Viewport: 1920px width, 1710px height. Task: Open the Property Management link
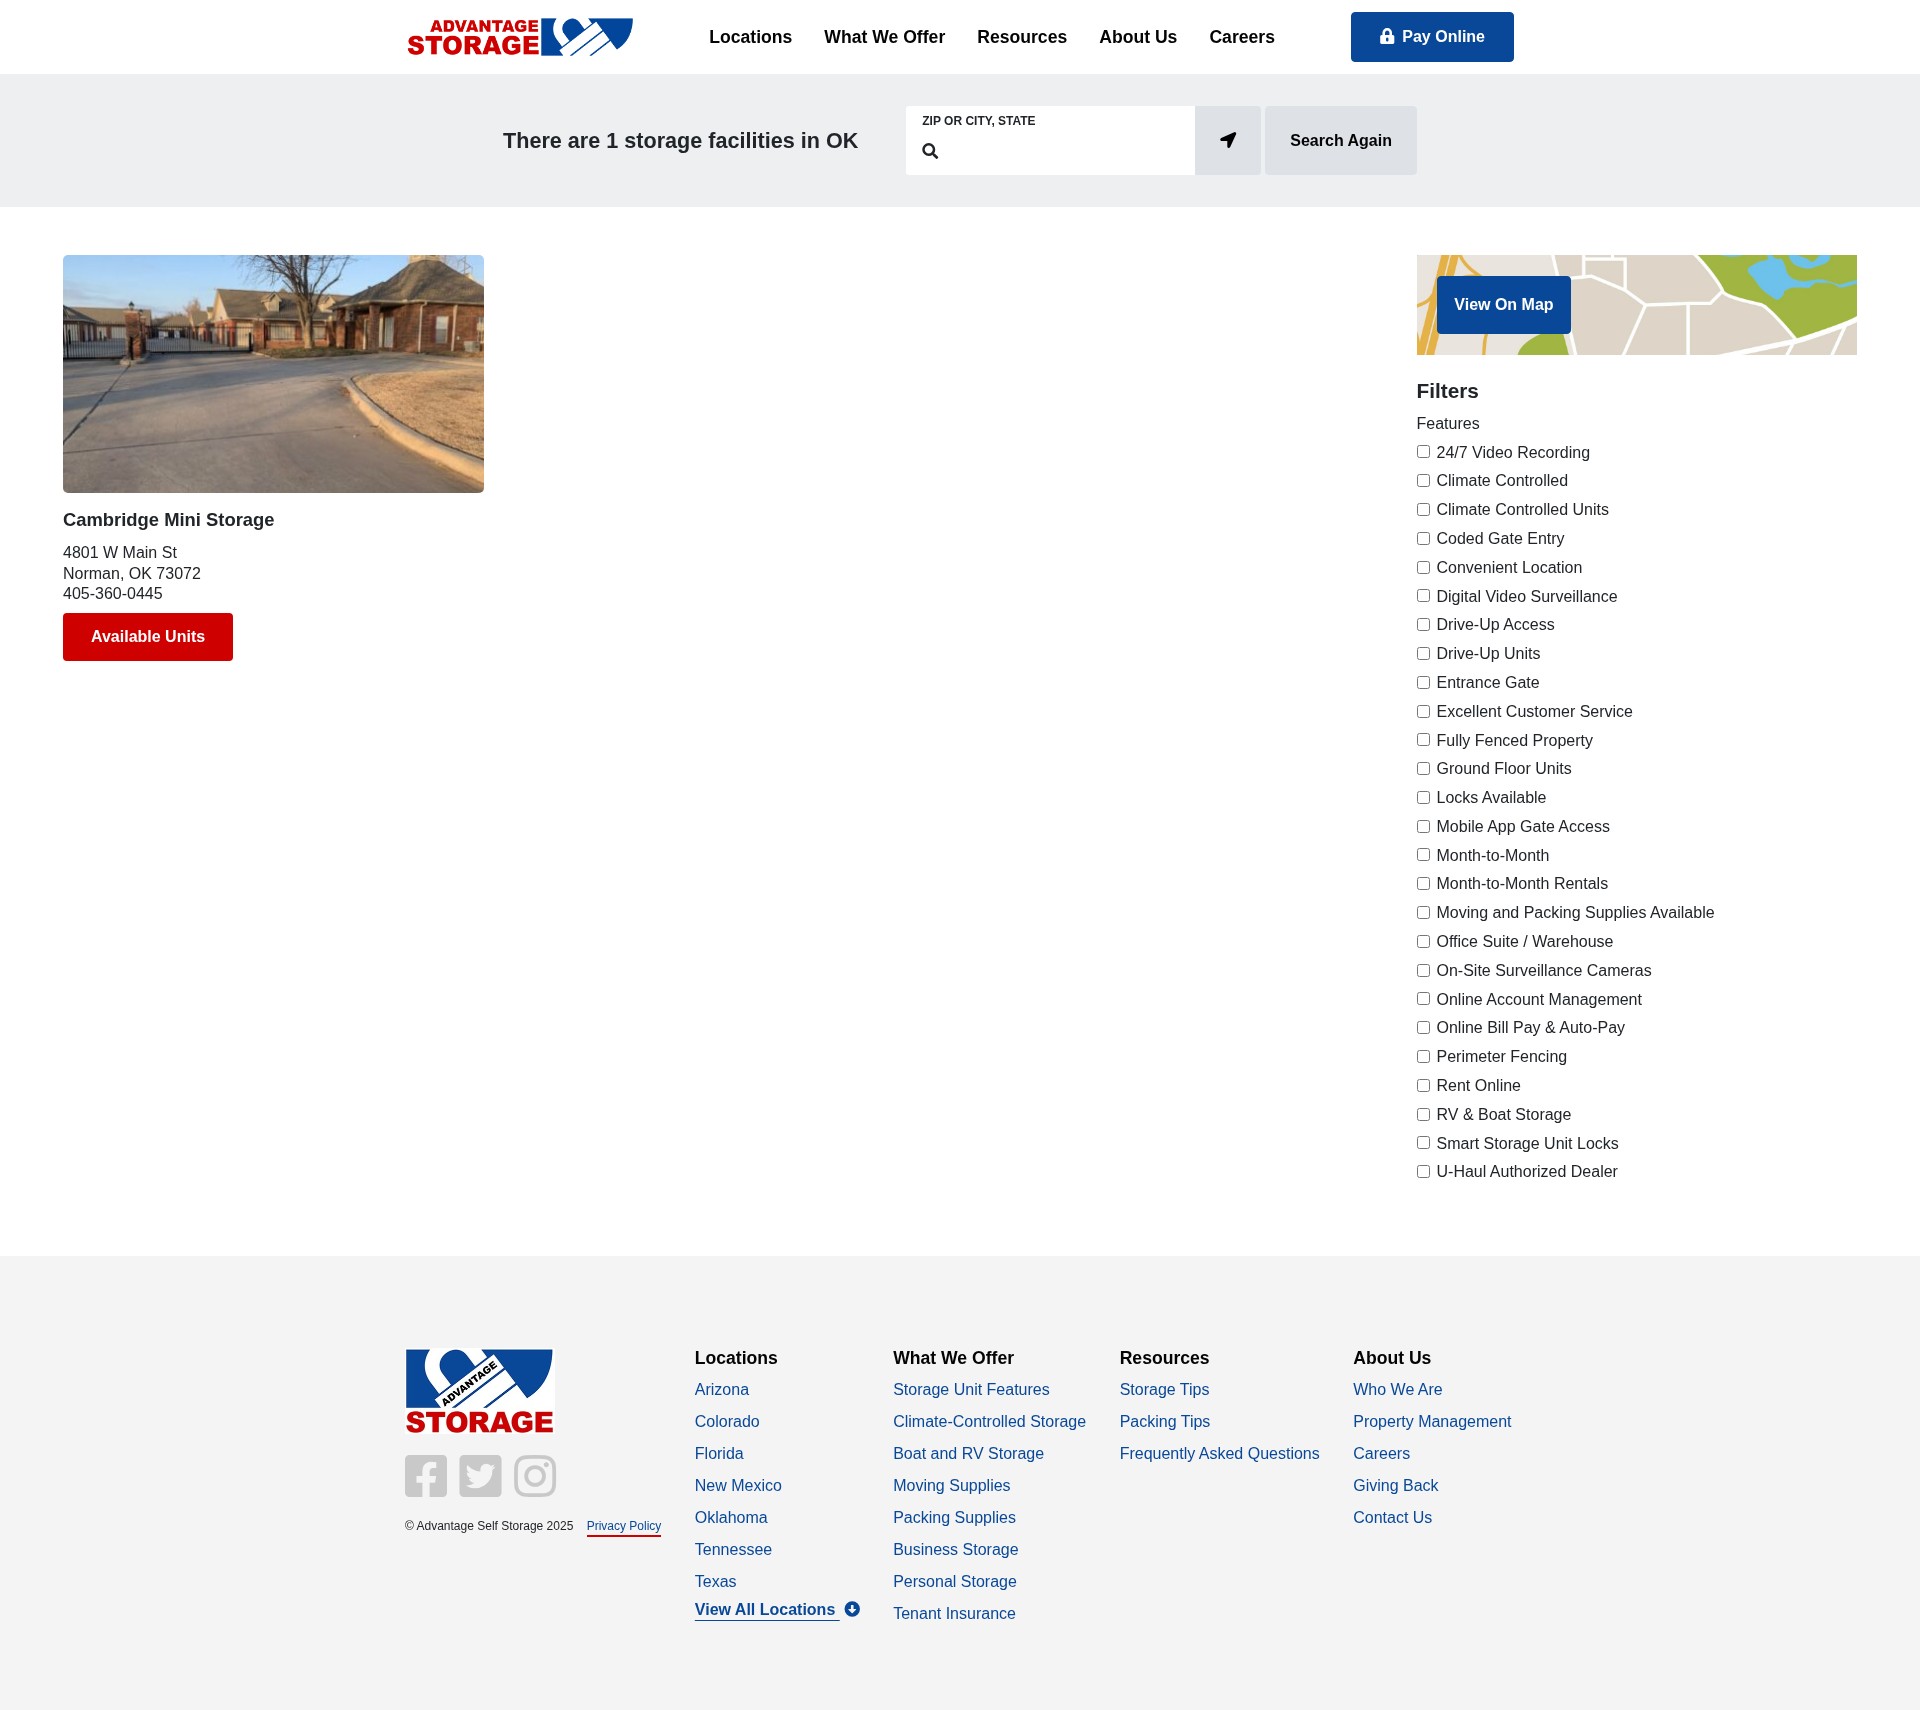[x=1432, y=1421]
